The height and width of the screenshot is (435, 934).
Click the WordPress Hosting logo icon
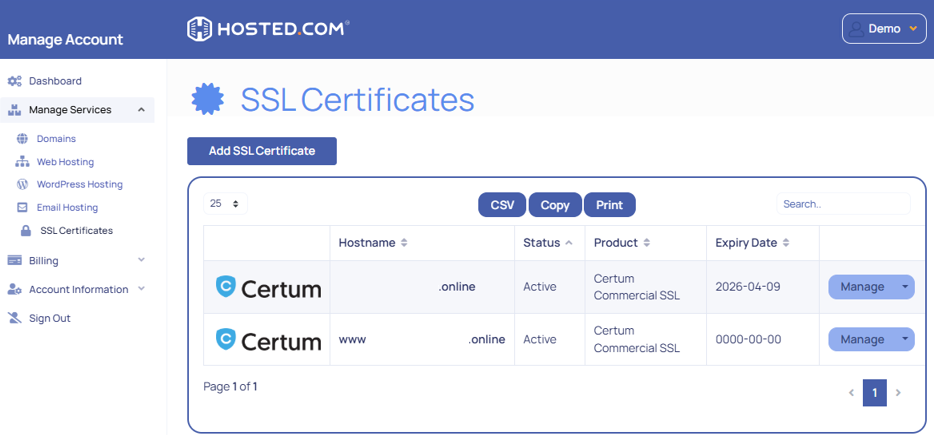click(x=22, y=185)
